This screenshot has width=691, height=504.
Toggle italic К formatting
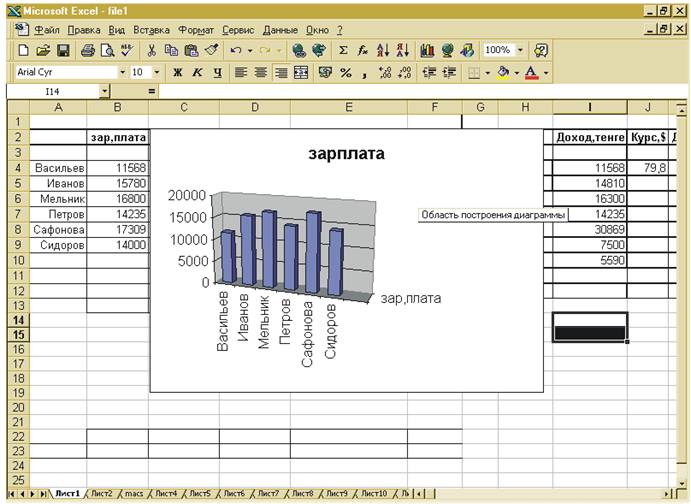pos(197,73)
